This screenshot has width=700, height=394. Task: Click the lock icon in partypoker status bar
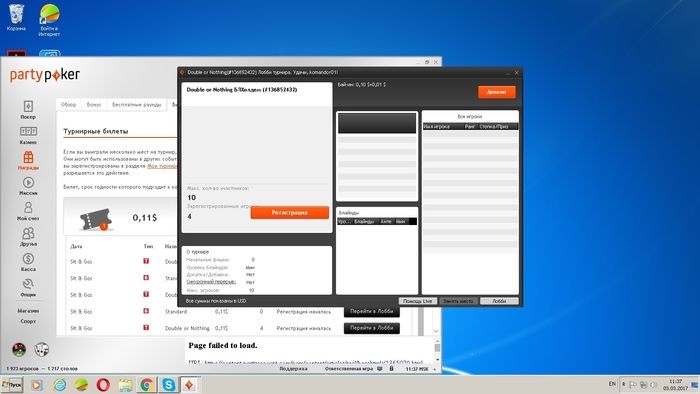pyautogui.click(x=392, y=369)
